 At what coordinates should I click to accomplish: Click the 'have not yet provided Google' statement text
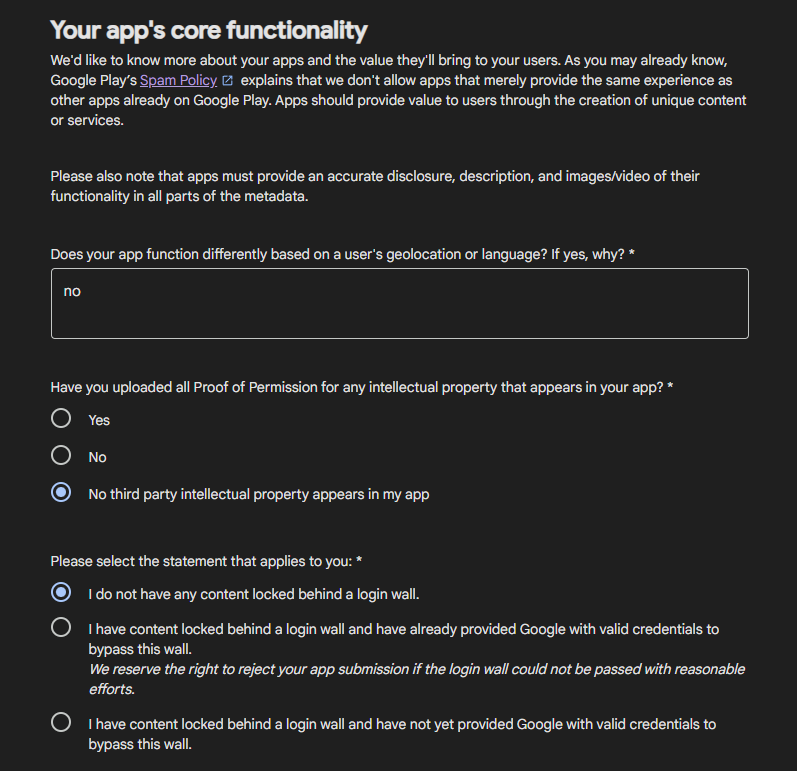pos(402,734)
